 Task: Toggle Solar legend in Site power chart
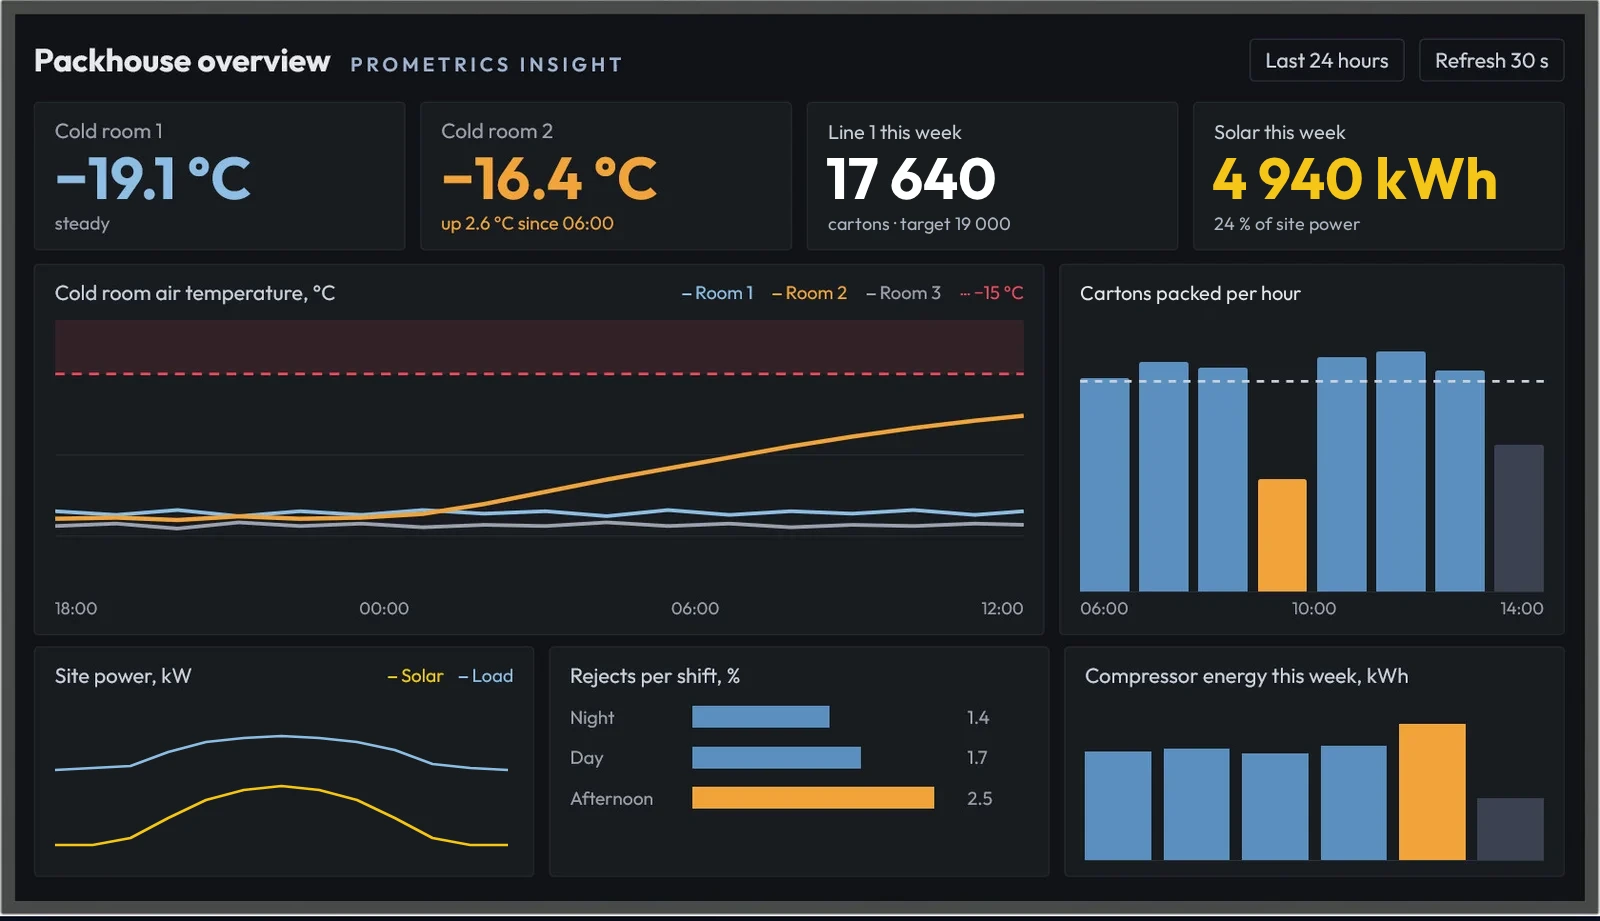pos(415,676)
